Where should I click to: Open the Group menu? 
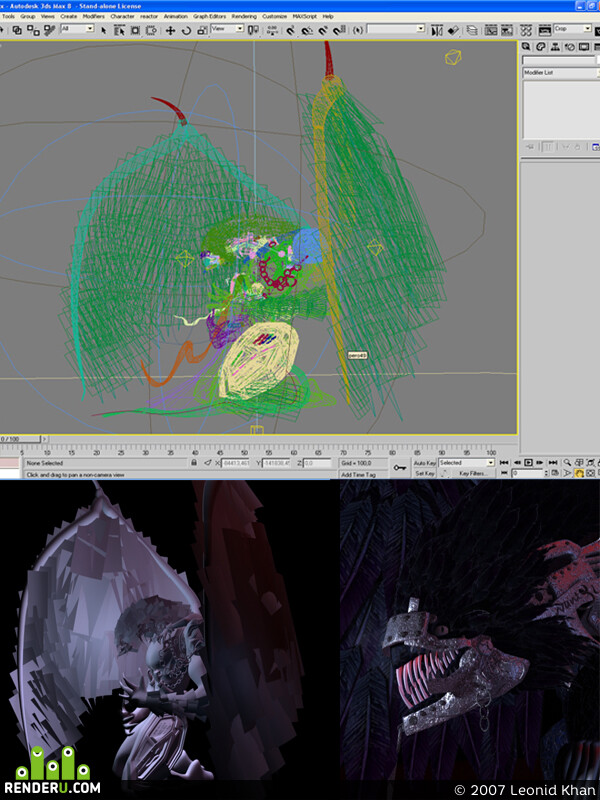click(28, 16)
